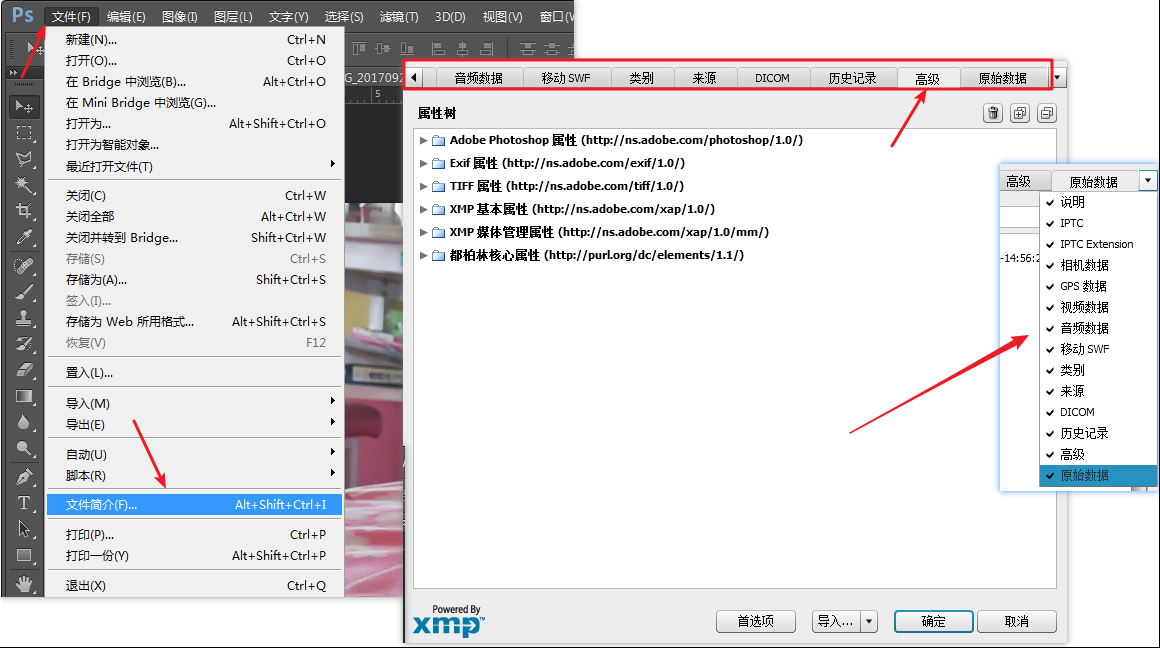Click the expand-all icon beside the trash icon

tap(1020, 114)
